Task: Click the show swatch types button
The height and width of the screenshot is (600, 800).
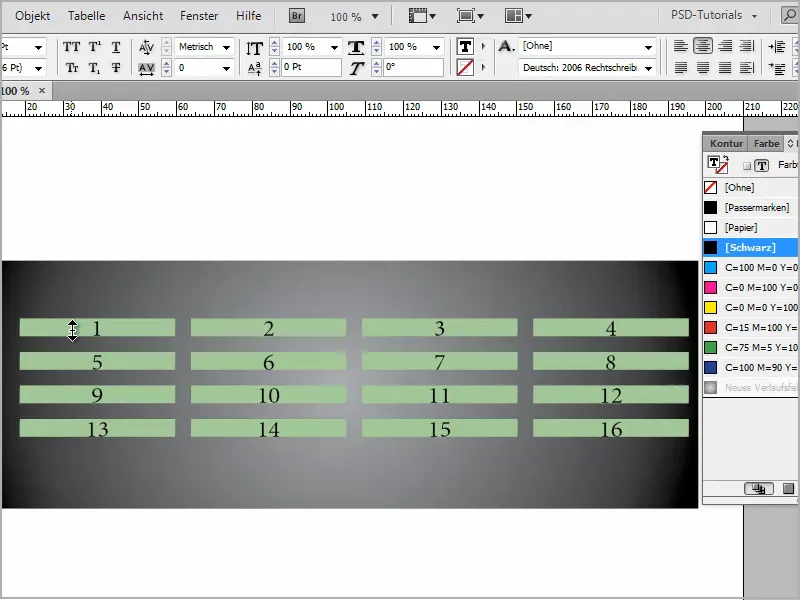Action: (759, 489)
